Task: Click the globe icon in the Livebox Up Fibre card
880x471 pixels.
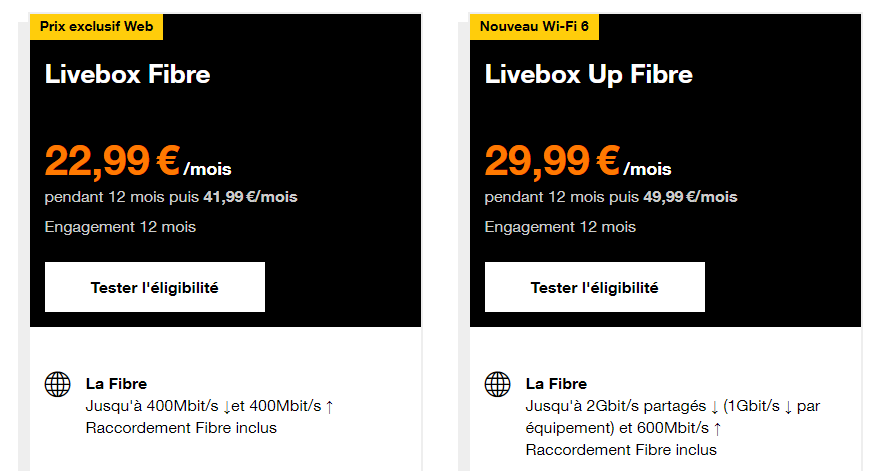Action: click(498, 384)
